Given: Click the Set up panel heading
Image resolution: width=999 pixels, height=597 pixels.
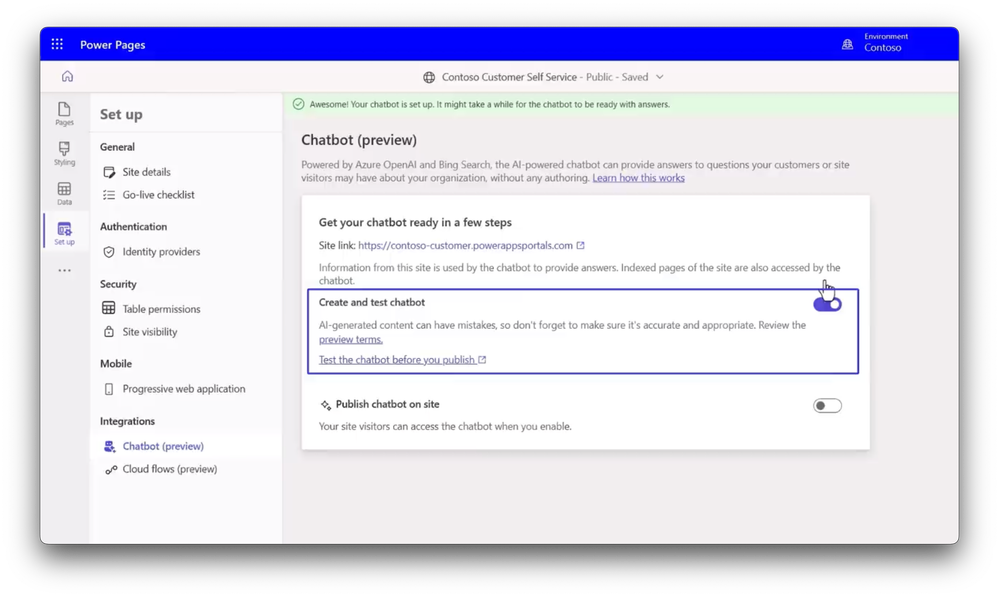Looking at the screenshot, I should click(x=121, y=115).
